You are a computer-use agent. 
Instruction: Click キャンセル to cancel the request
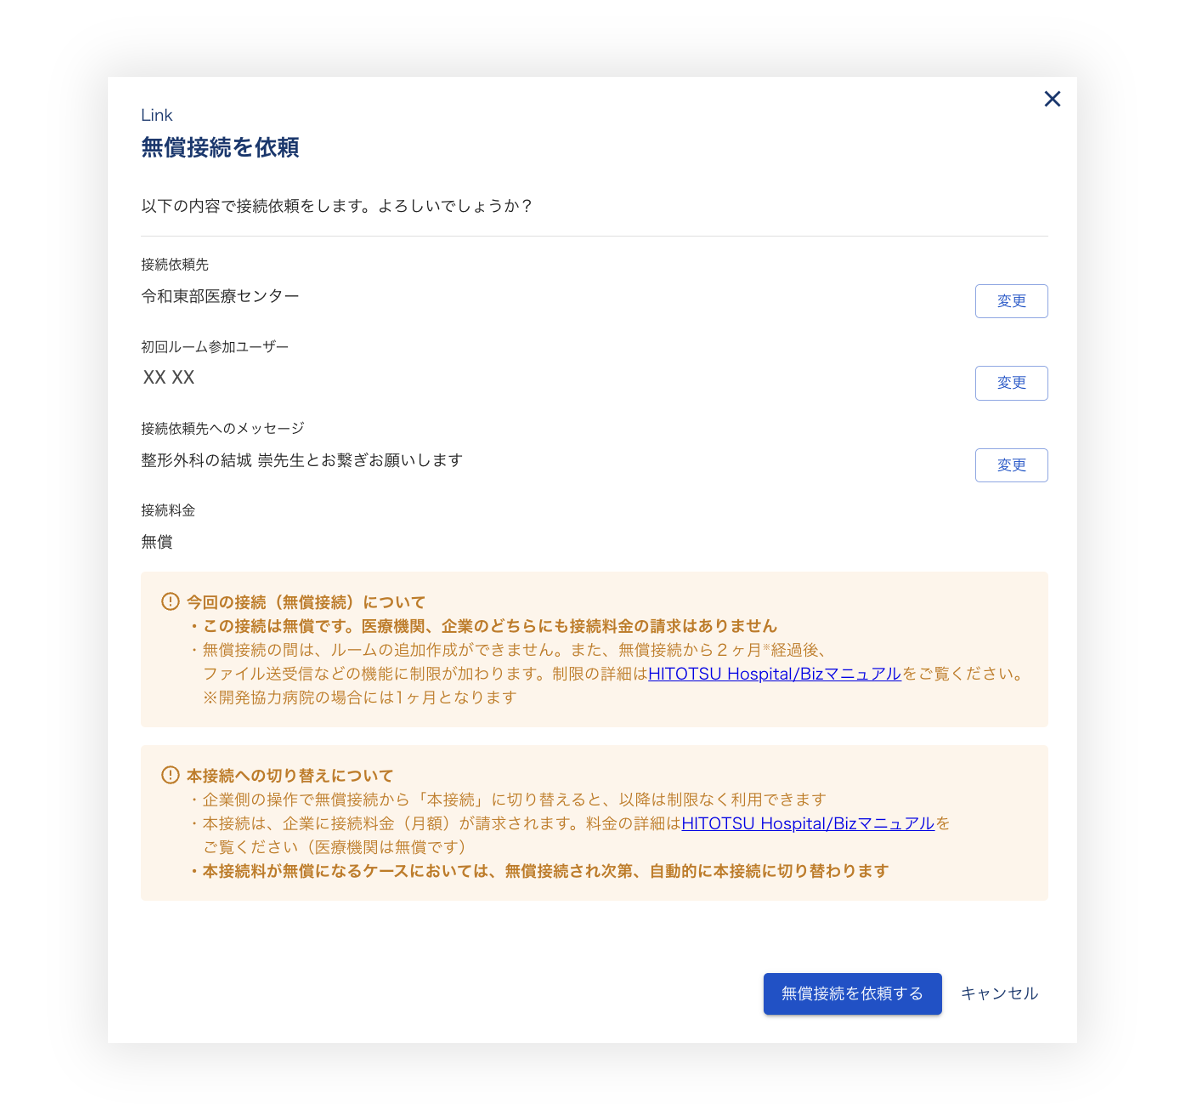pyautogui.click(x=999, y=994)
